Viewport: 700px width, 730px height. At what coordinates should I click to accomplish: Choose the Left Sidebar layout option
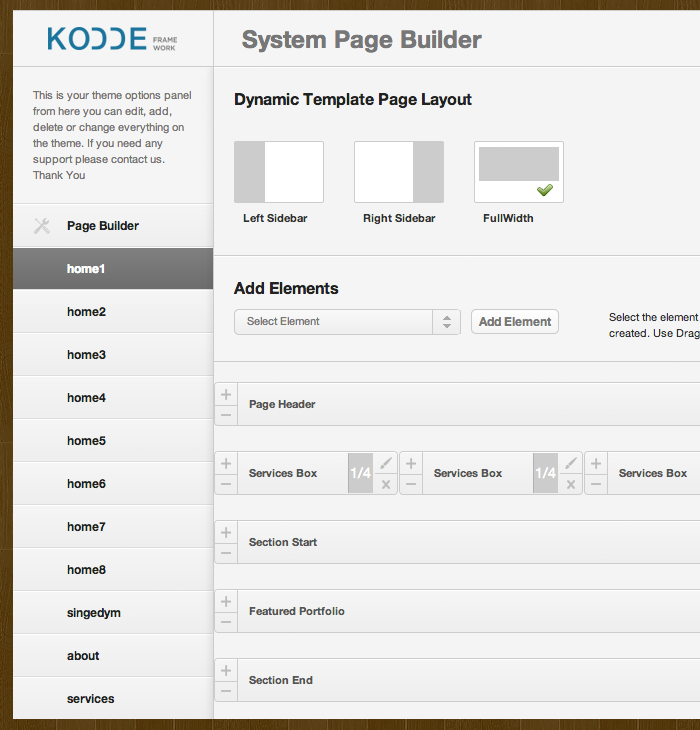pos(278,172)
